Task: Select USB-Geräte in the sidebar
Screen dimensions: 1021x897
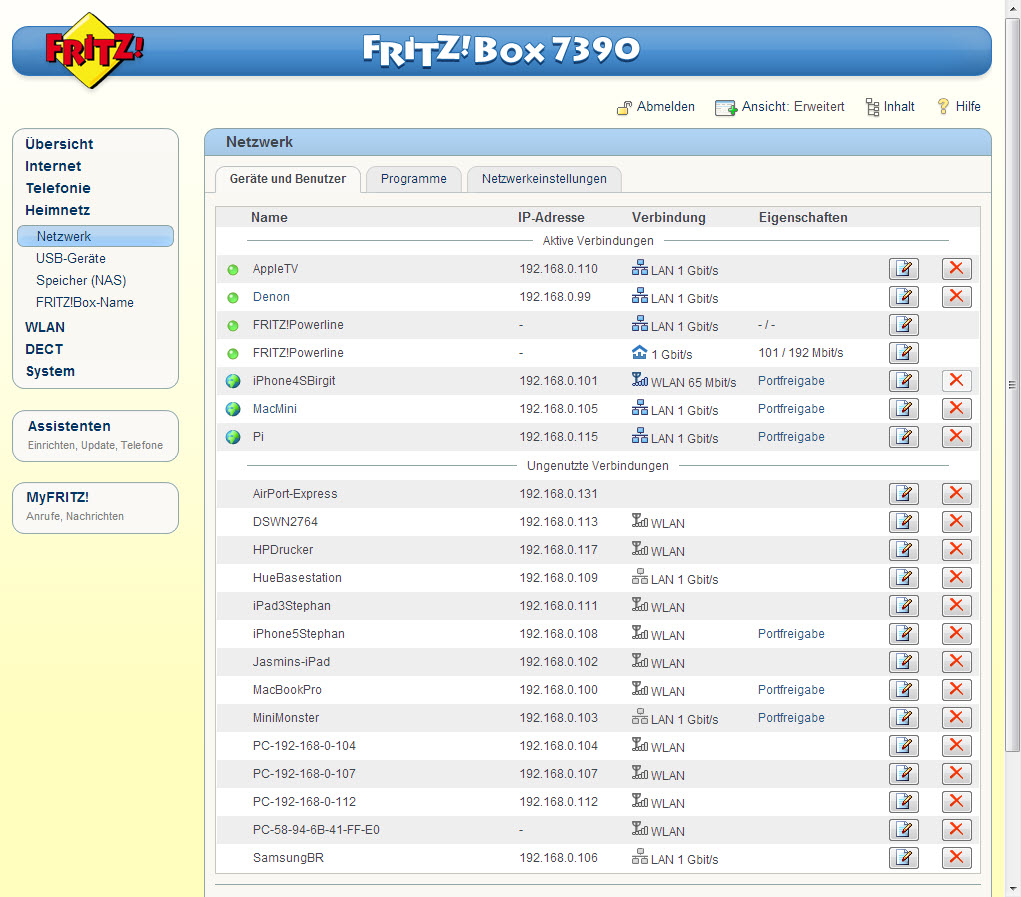Action: (x=70, y=258)
